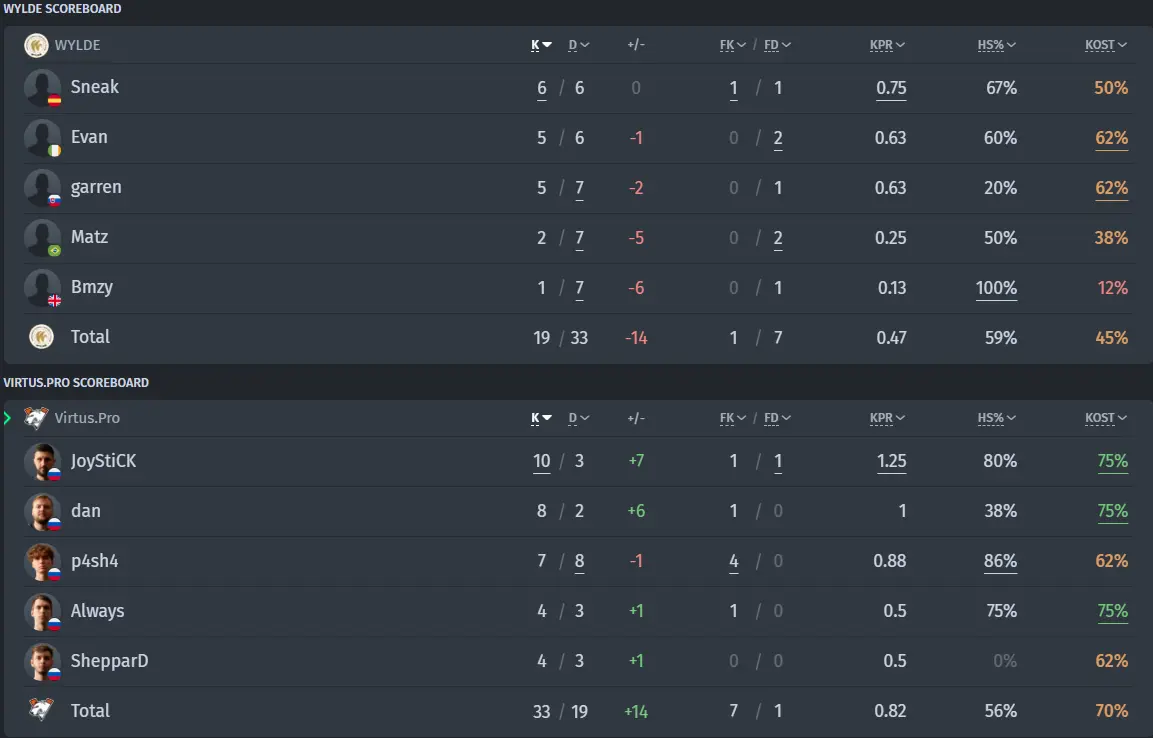Sort Virtus.Pro table by D column
The height and width of the screenshot is (738, 1153).
tap(579, 418)
